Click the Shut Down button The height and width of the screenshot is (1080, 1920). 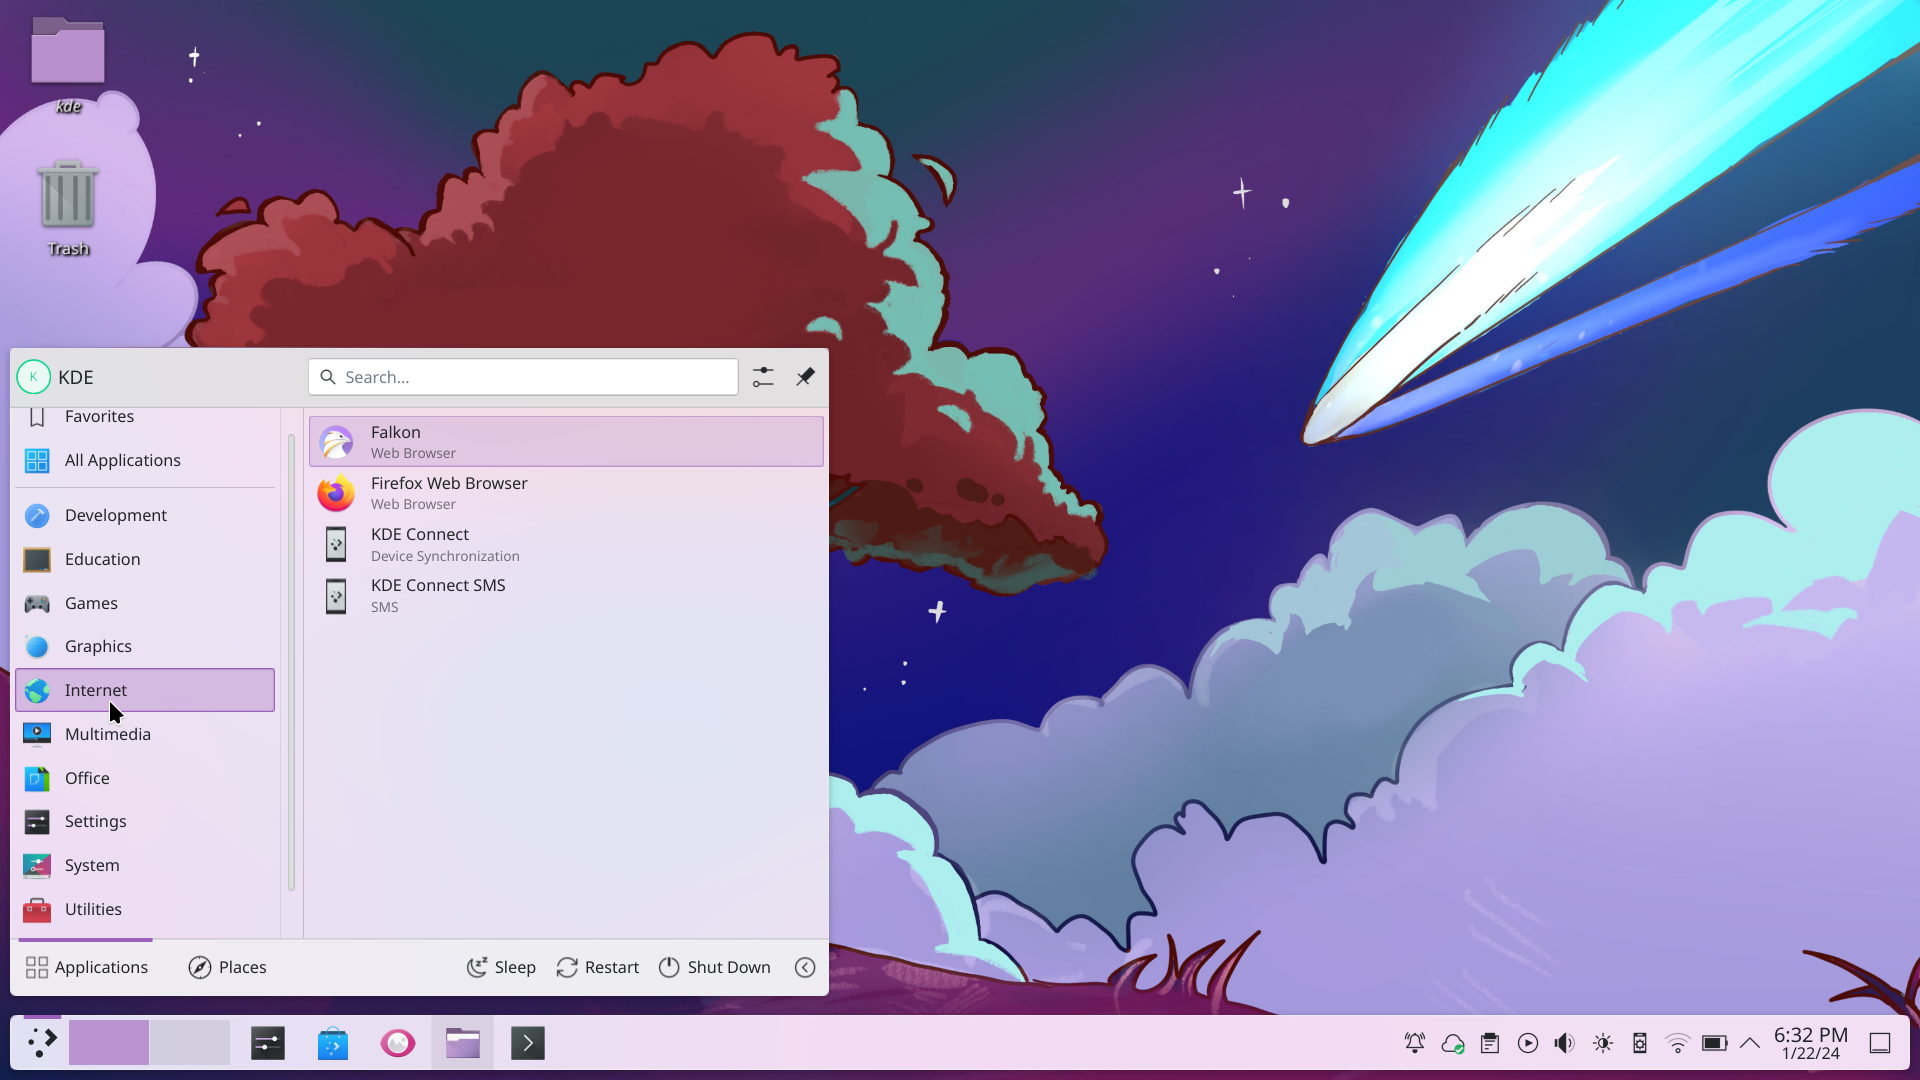[715, 967]
